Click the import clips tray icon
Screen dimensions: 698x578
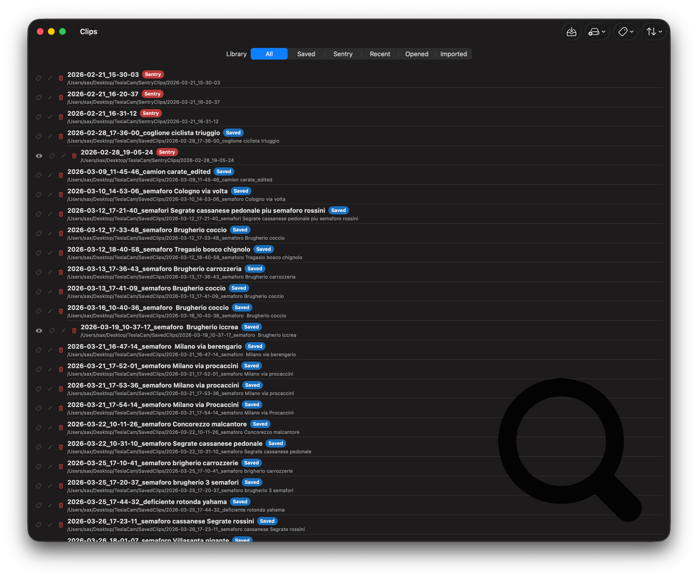(571, 32)
